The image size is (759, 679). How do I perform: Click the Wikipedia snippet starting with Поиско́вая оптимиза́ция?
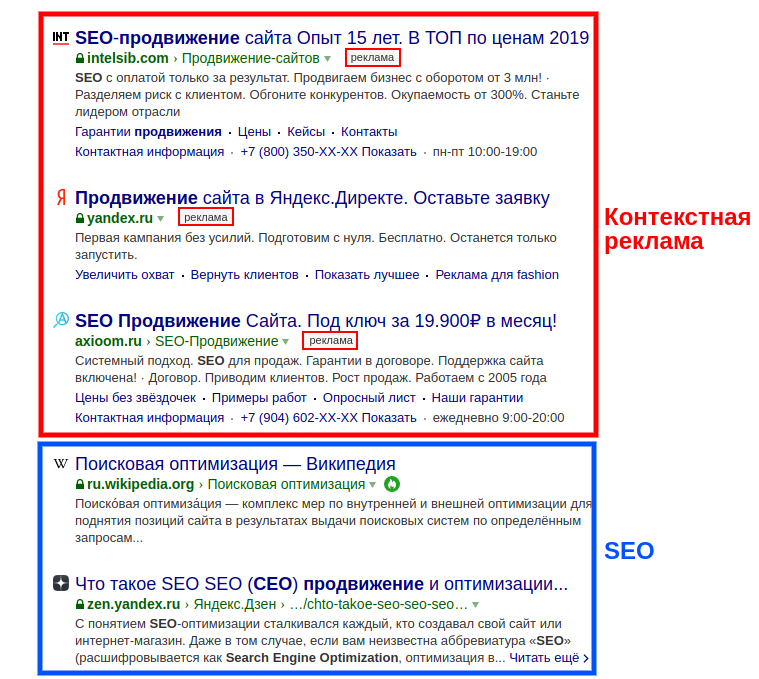[x=334, y=521]
